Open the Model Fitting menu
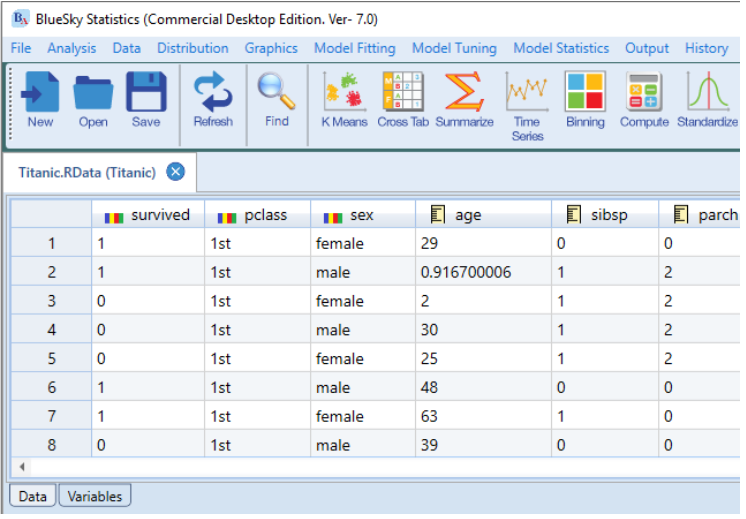This screenshot has height=519, width=746. click(354, 48)
